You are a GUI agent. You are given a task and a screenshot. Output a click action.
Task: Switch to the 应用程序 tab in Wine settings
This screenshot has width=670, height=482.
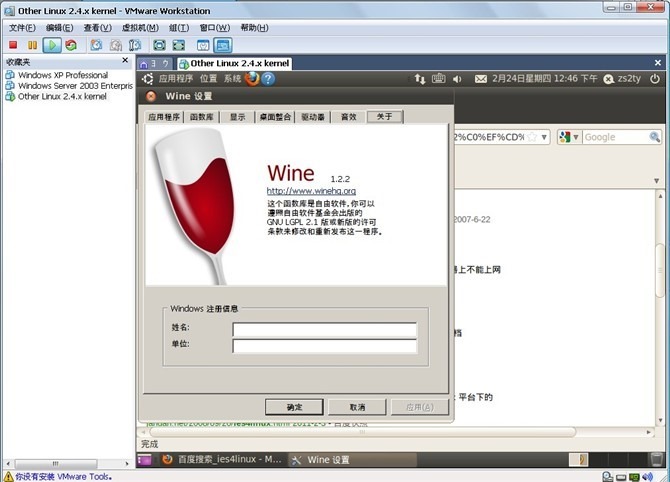164,117
